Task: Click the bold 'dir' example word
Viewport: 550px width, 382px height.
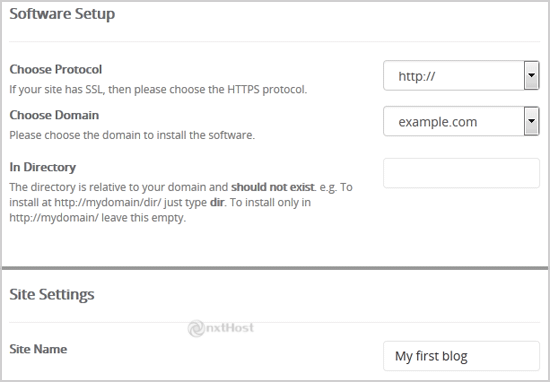Action: (217, 202)
